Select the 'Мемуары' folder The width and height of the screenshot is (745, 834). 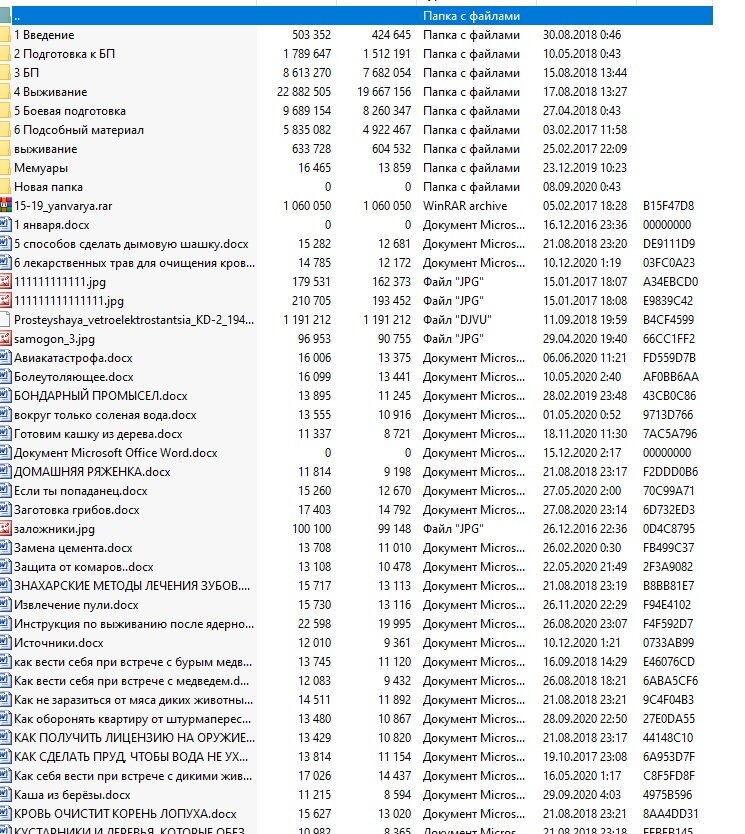click(x=41, y=168)
